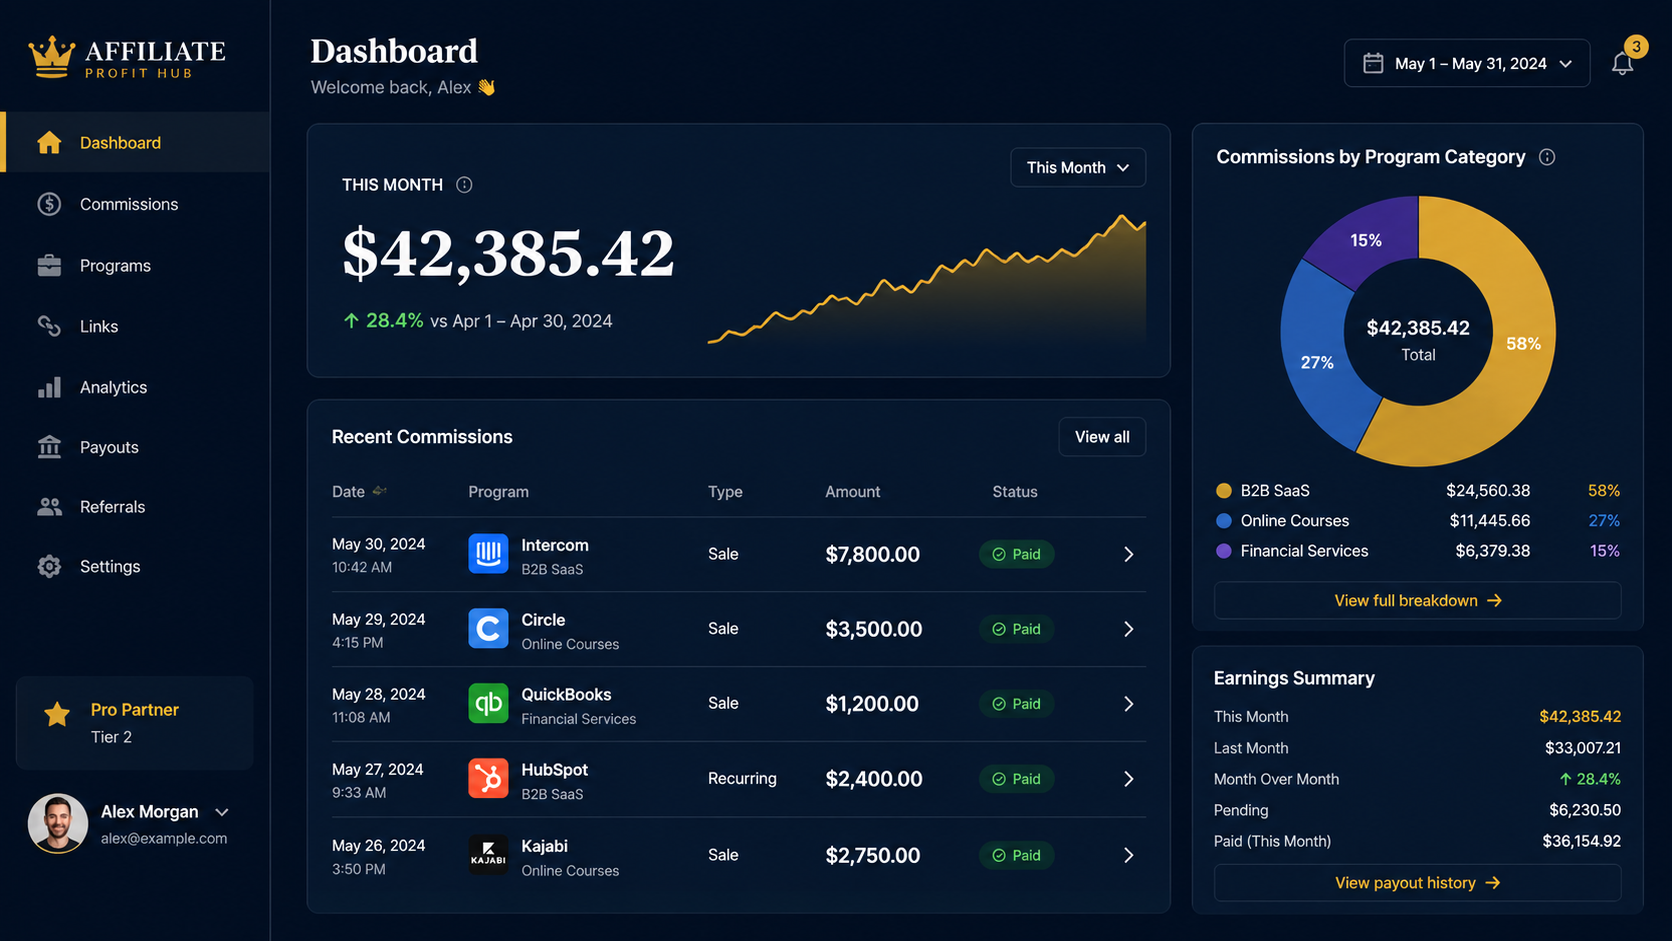Viewport: 1672px width, 941px height.
Task: Click the Affiliate Profit Hub crown logo
Action: [51, 57]
